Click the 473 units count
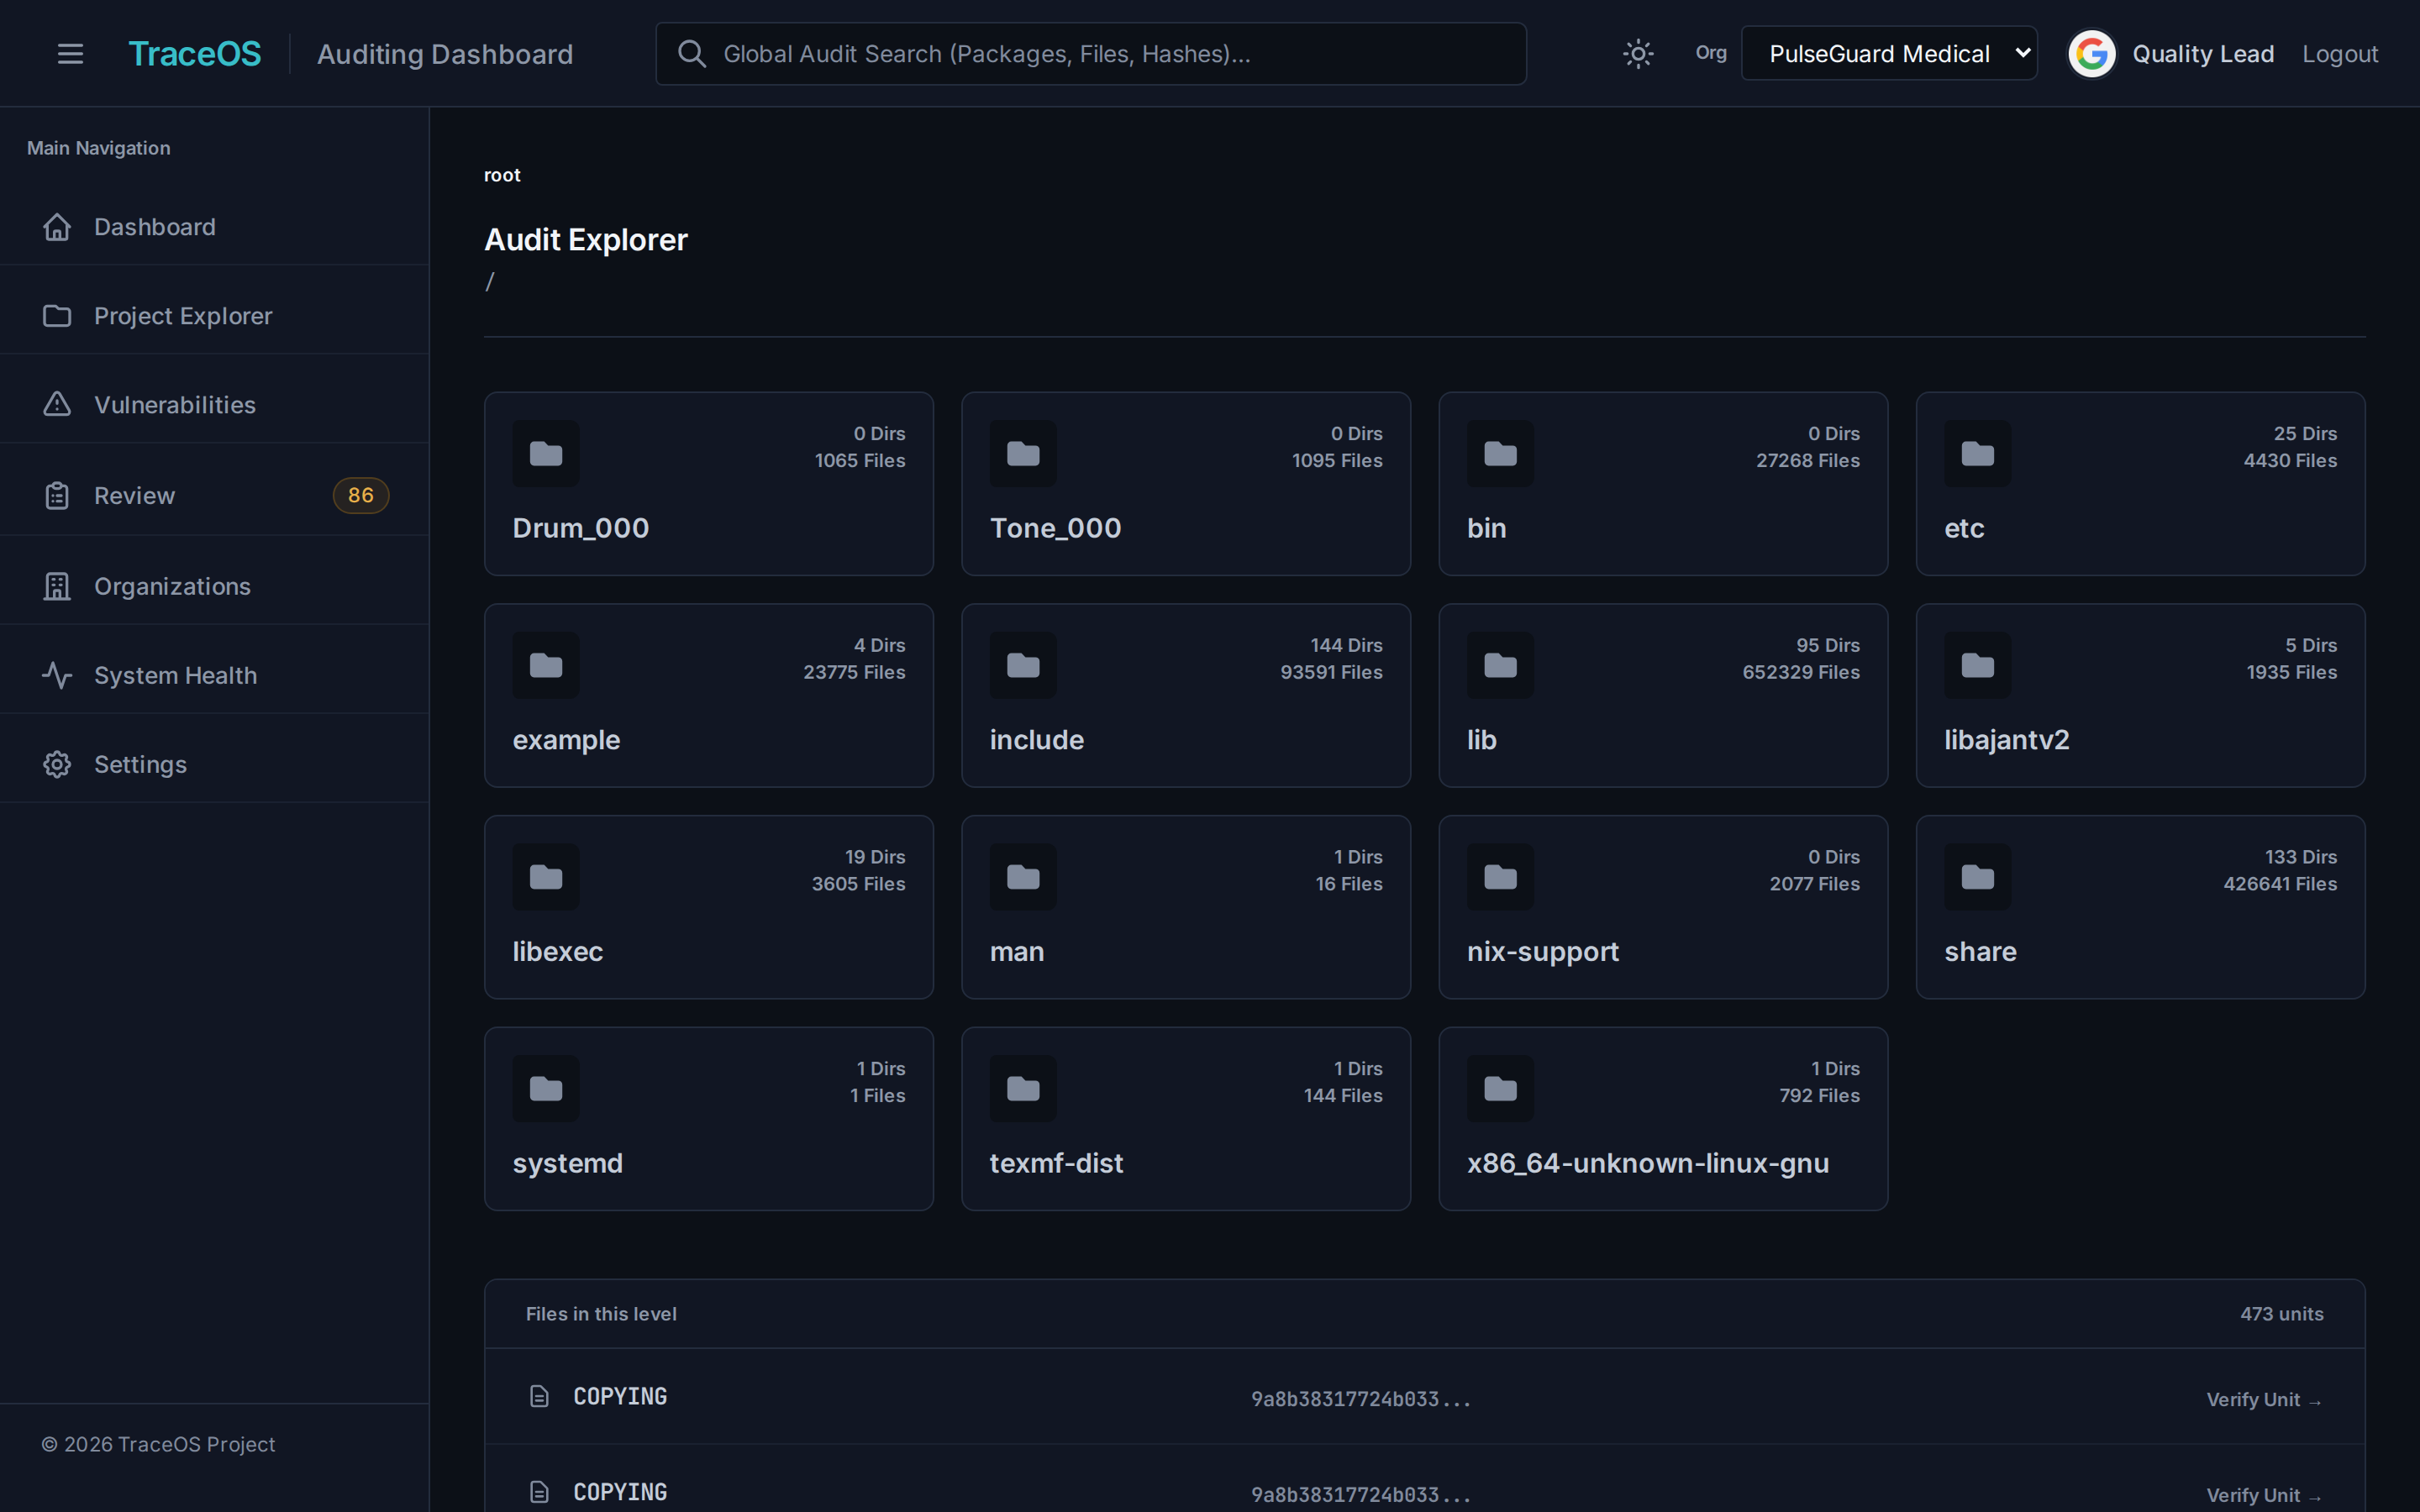Viewport: 2420px width, 1512px height. 2281,1314
